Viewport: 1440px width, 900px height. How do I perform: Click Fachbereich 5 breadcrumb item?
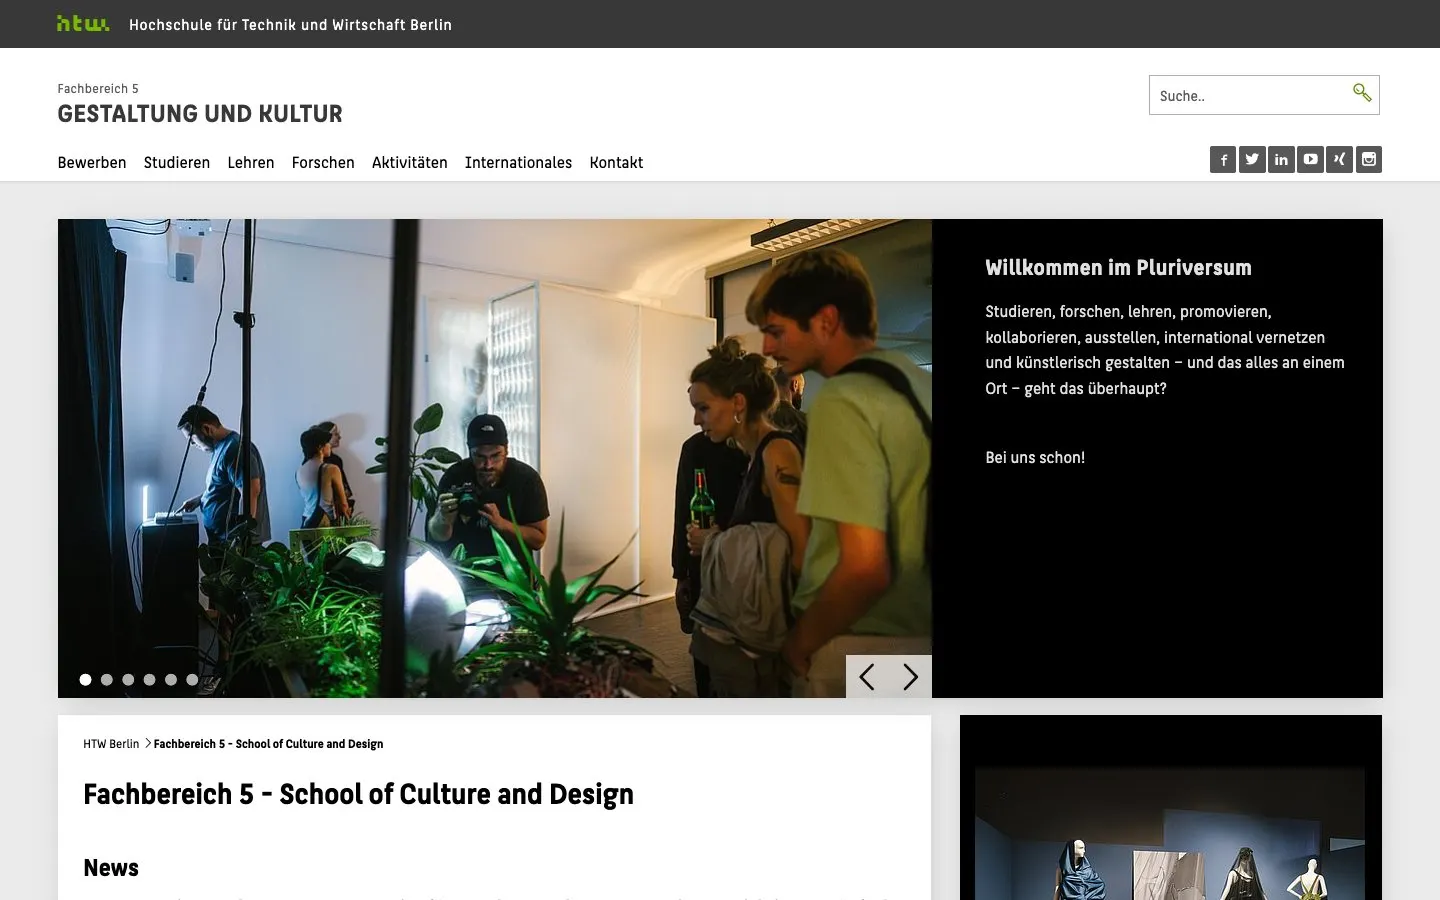pos(268,744)
